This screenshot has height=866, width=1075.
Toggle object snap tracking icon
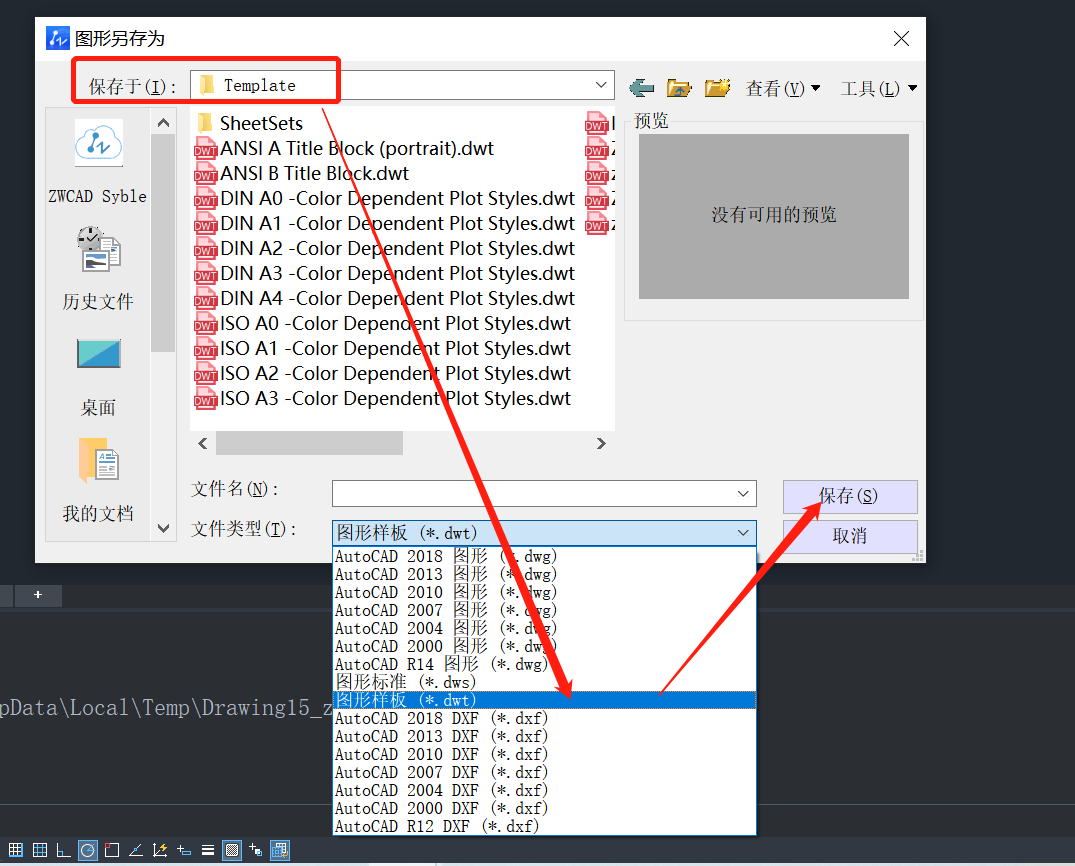[x=136, y=850]
